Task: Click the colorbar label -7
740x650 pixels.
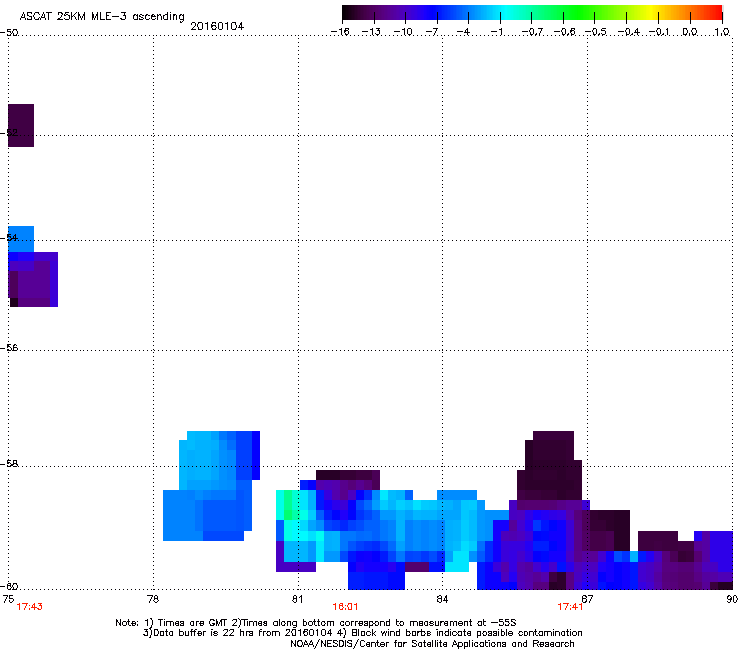Action: [431, 32]
